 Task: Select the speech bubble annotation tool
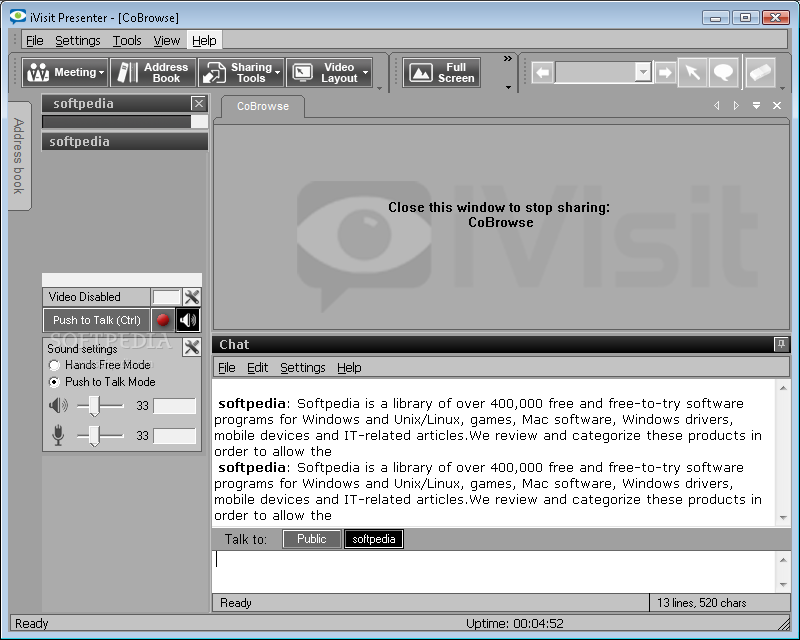[723, 72]
